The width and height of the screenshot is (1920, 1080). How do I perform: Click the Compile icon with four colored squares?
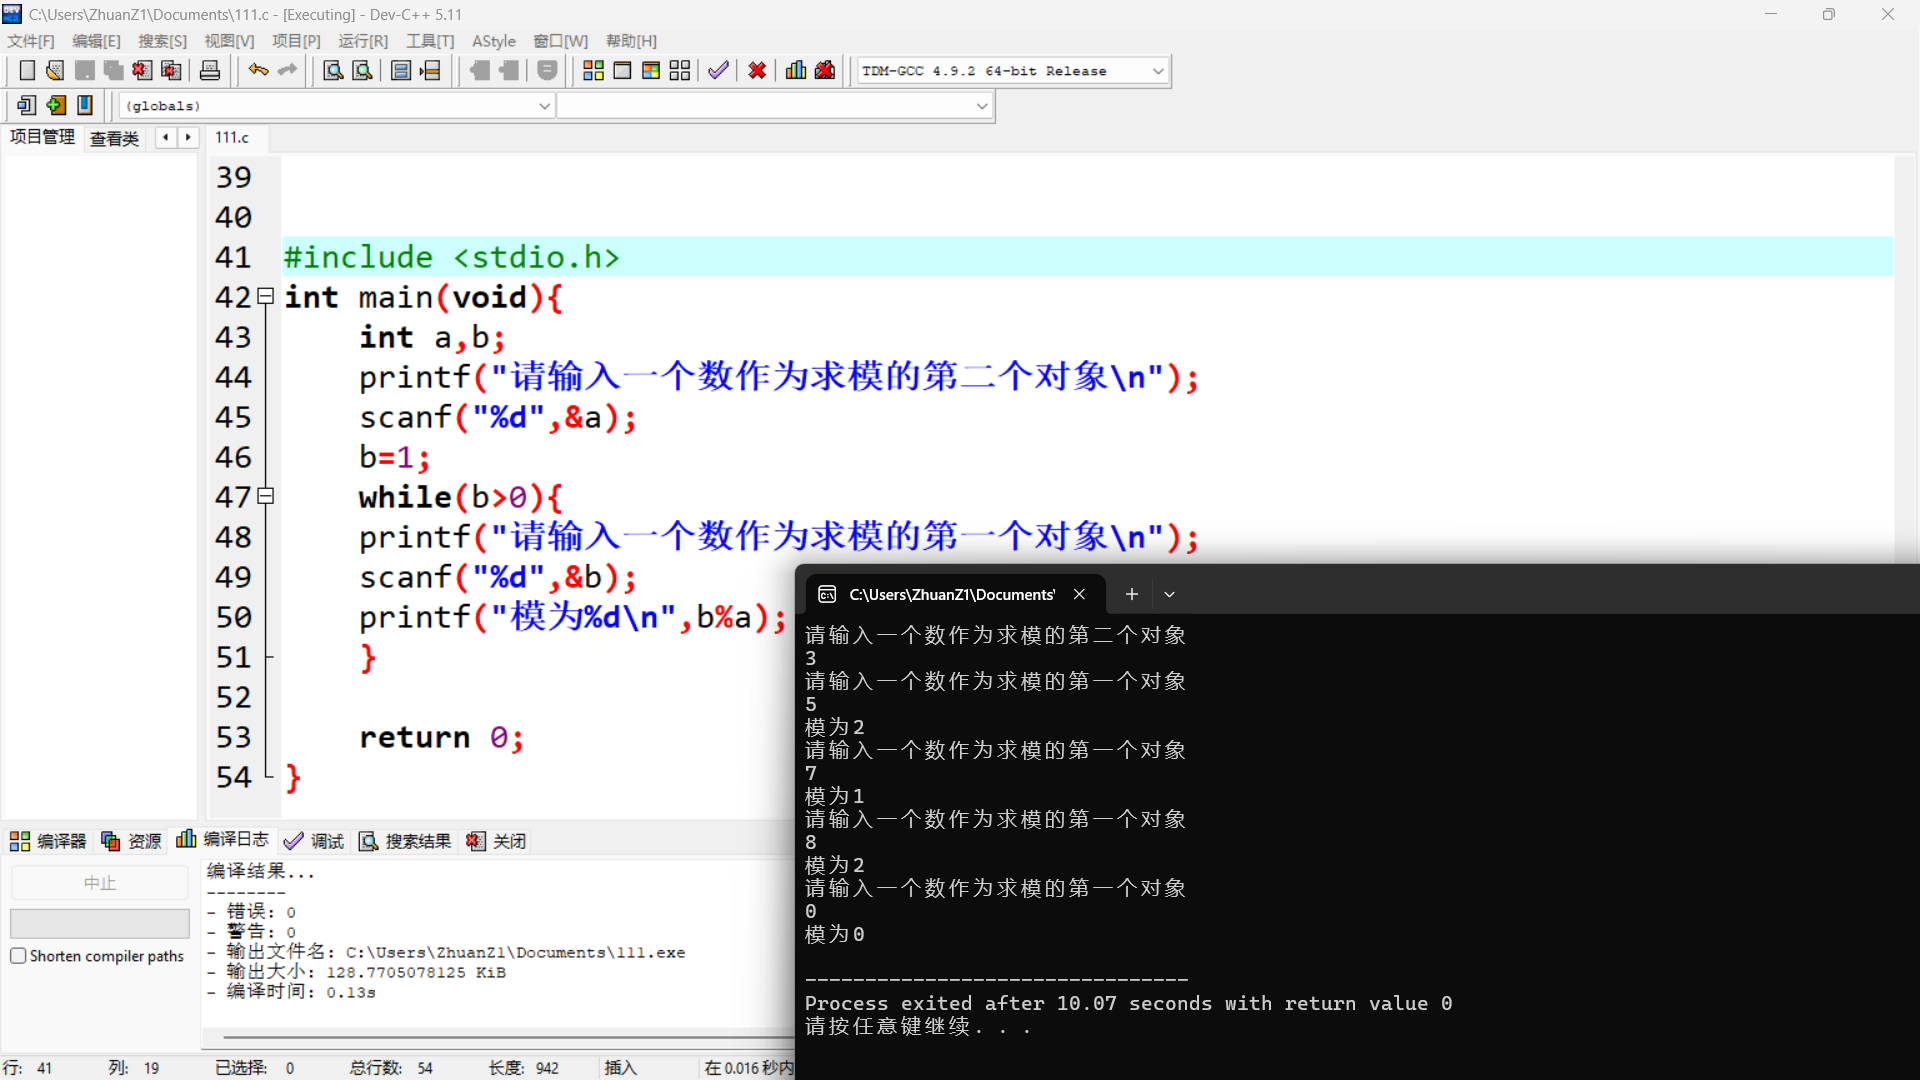pyautogui.click(x=593, y=71)
